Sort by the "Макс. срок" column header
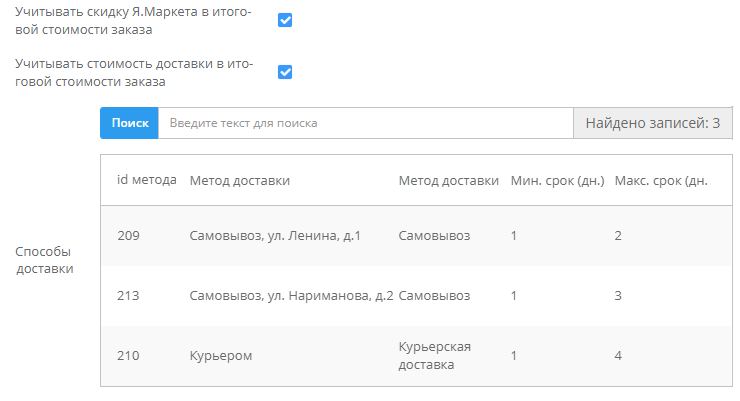The width and height of the screenshot is (740, 401). point(661,180)
